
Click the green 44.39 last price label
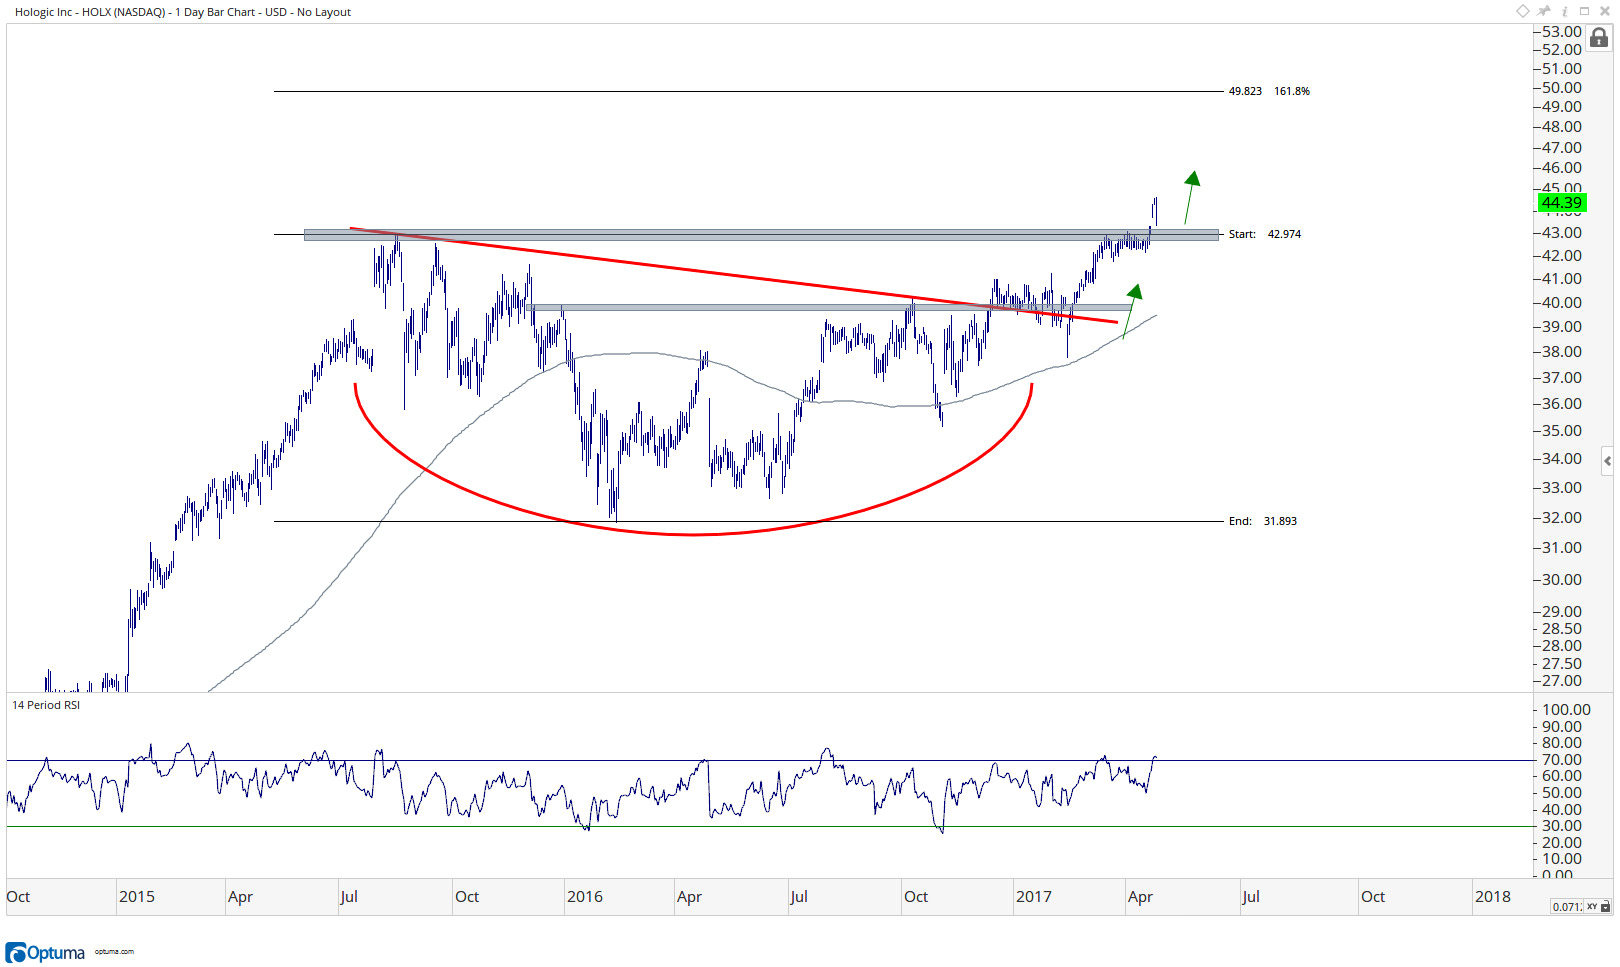click(1562, 203)
